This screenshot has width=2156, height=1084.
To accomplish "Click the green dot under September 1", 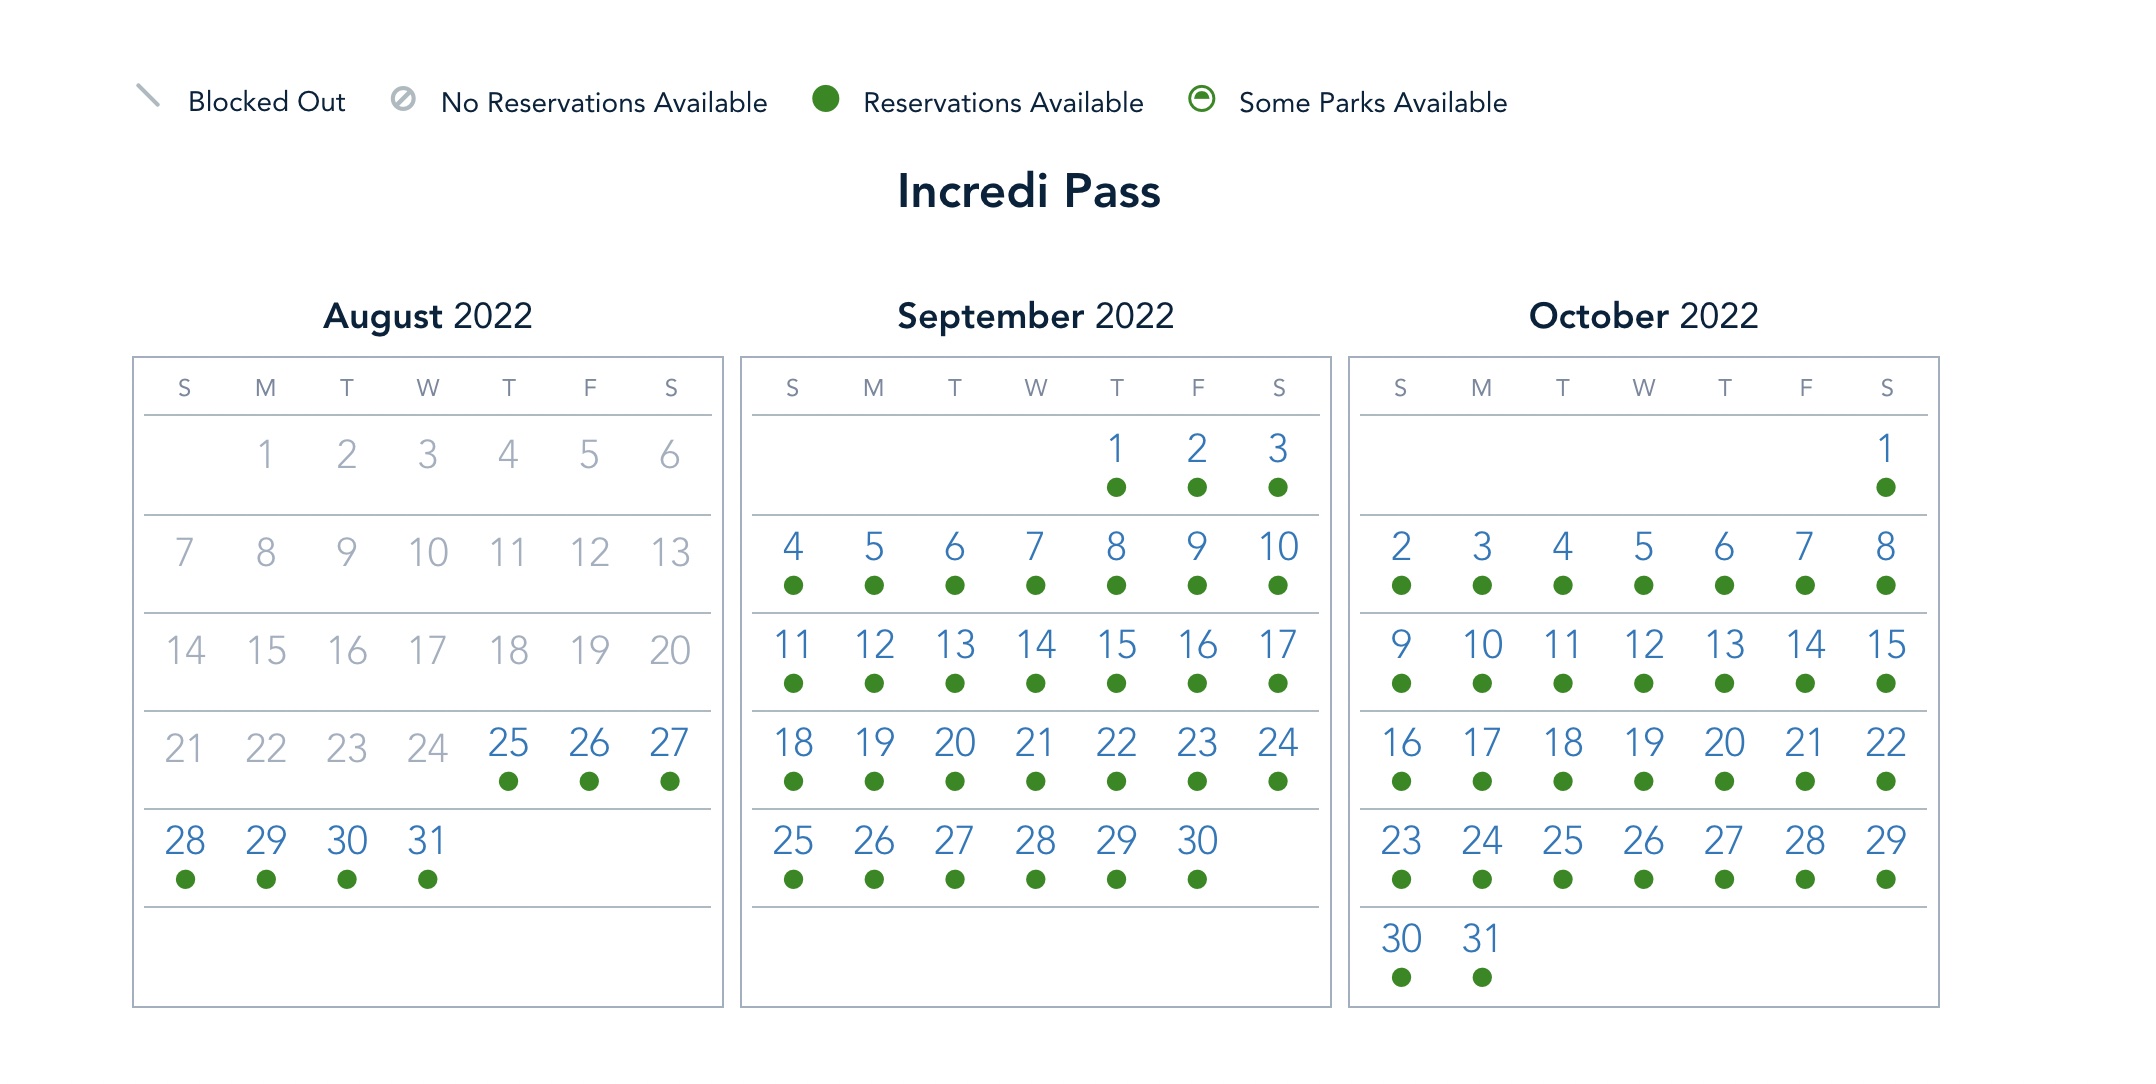I will (x=1116, y=487).
